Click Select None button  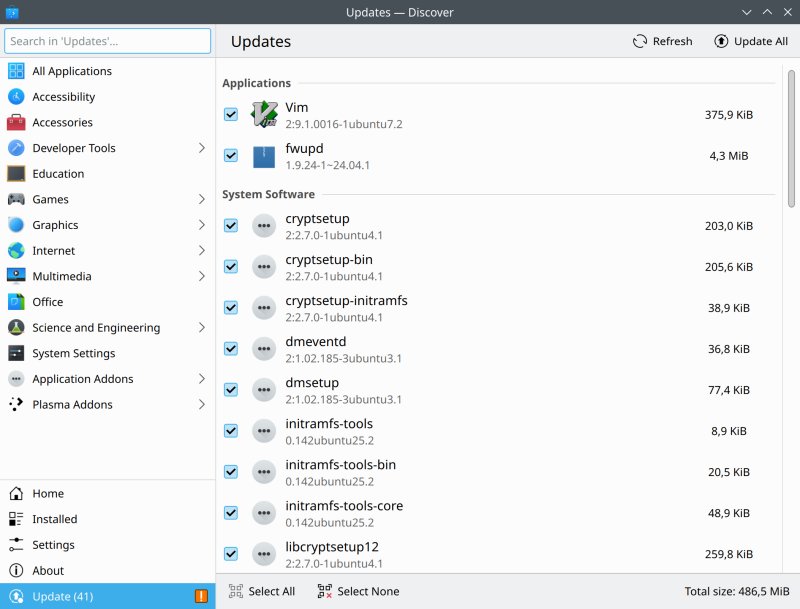tap(358, 591)
